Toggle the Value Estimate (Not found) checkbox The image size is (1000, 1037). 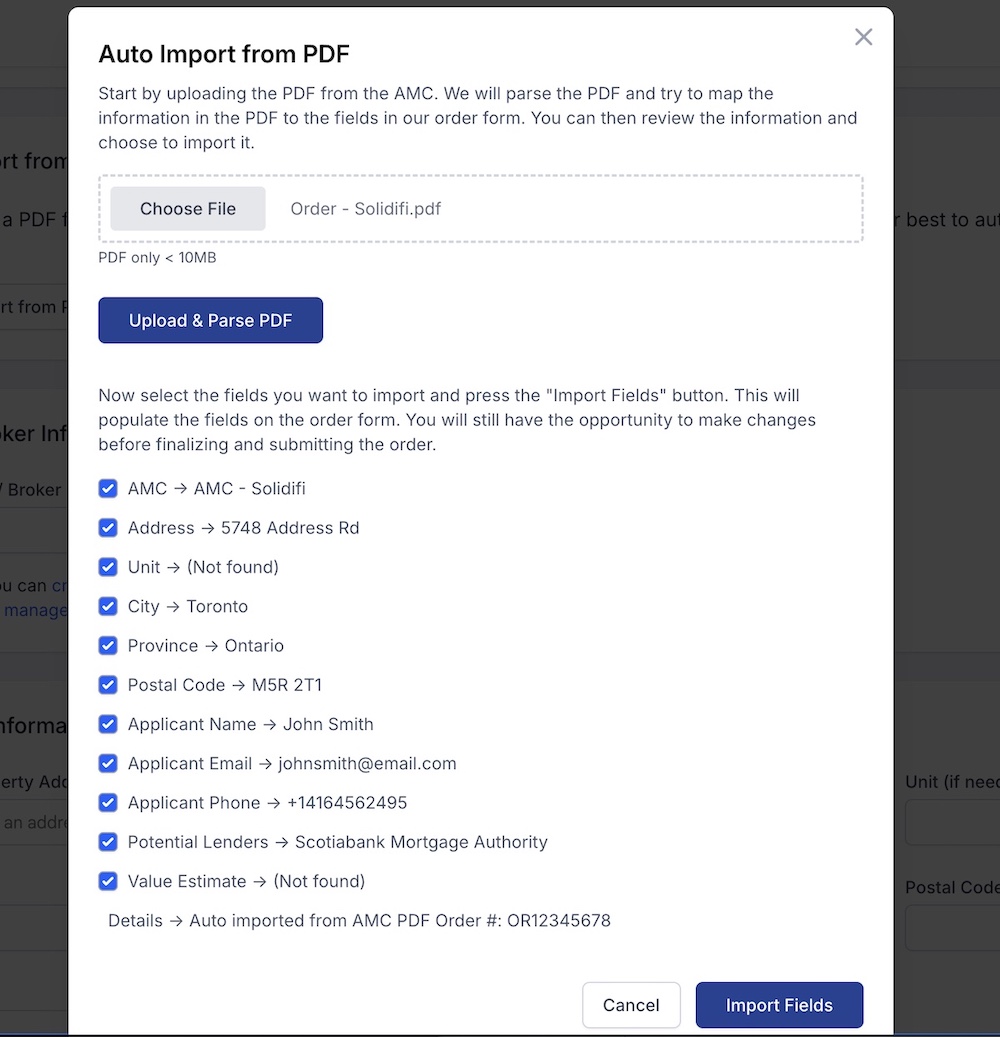[x=108, y=881]
